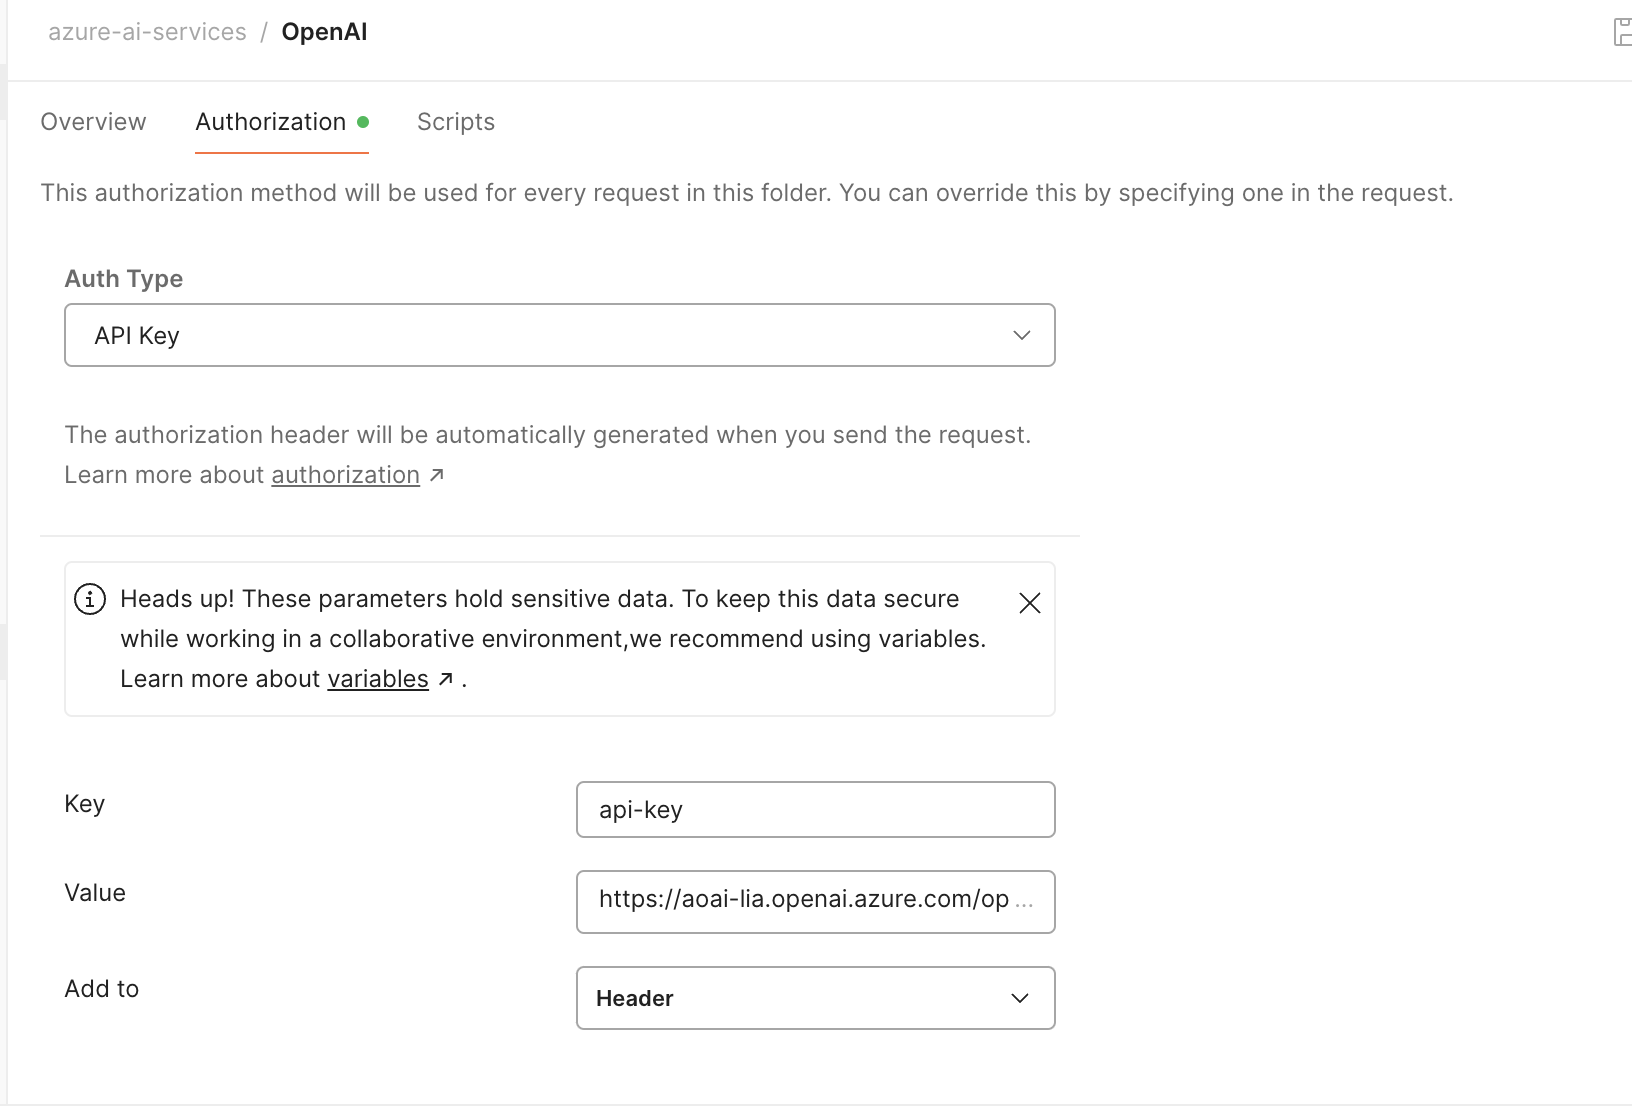Image resolution: width=1632 pixels, height=1116 pixels.
Task: Click the info icon in Heads up notice
Action: (90, 600)
